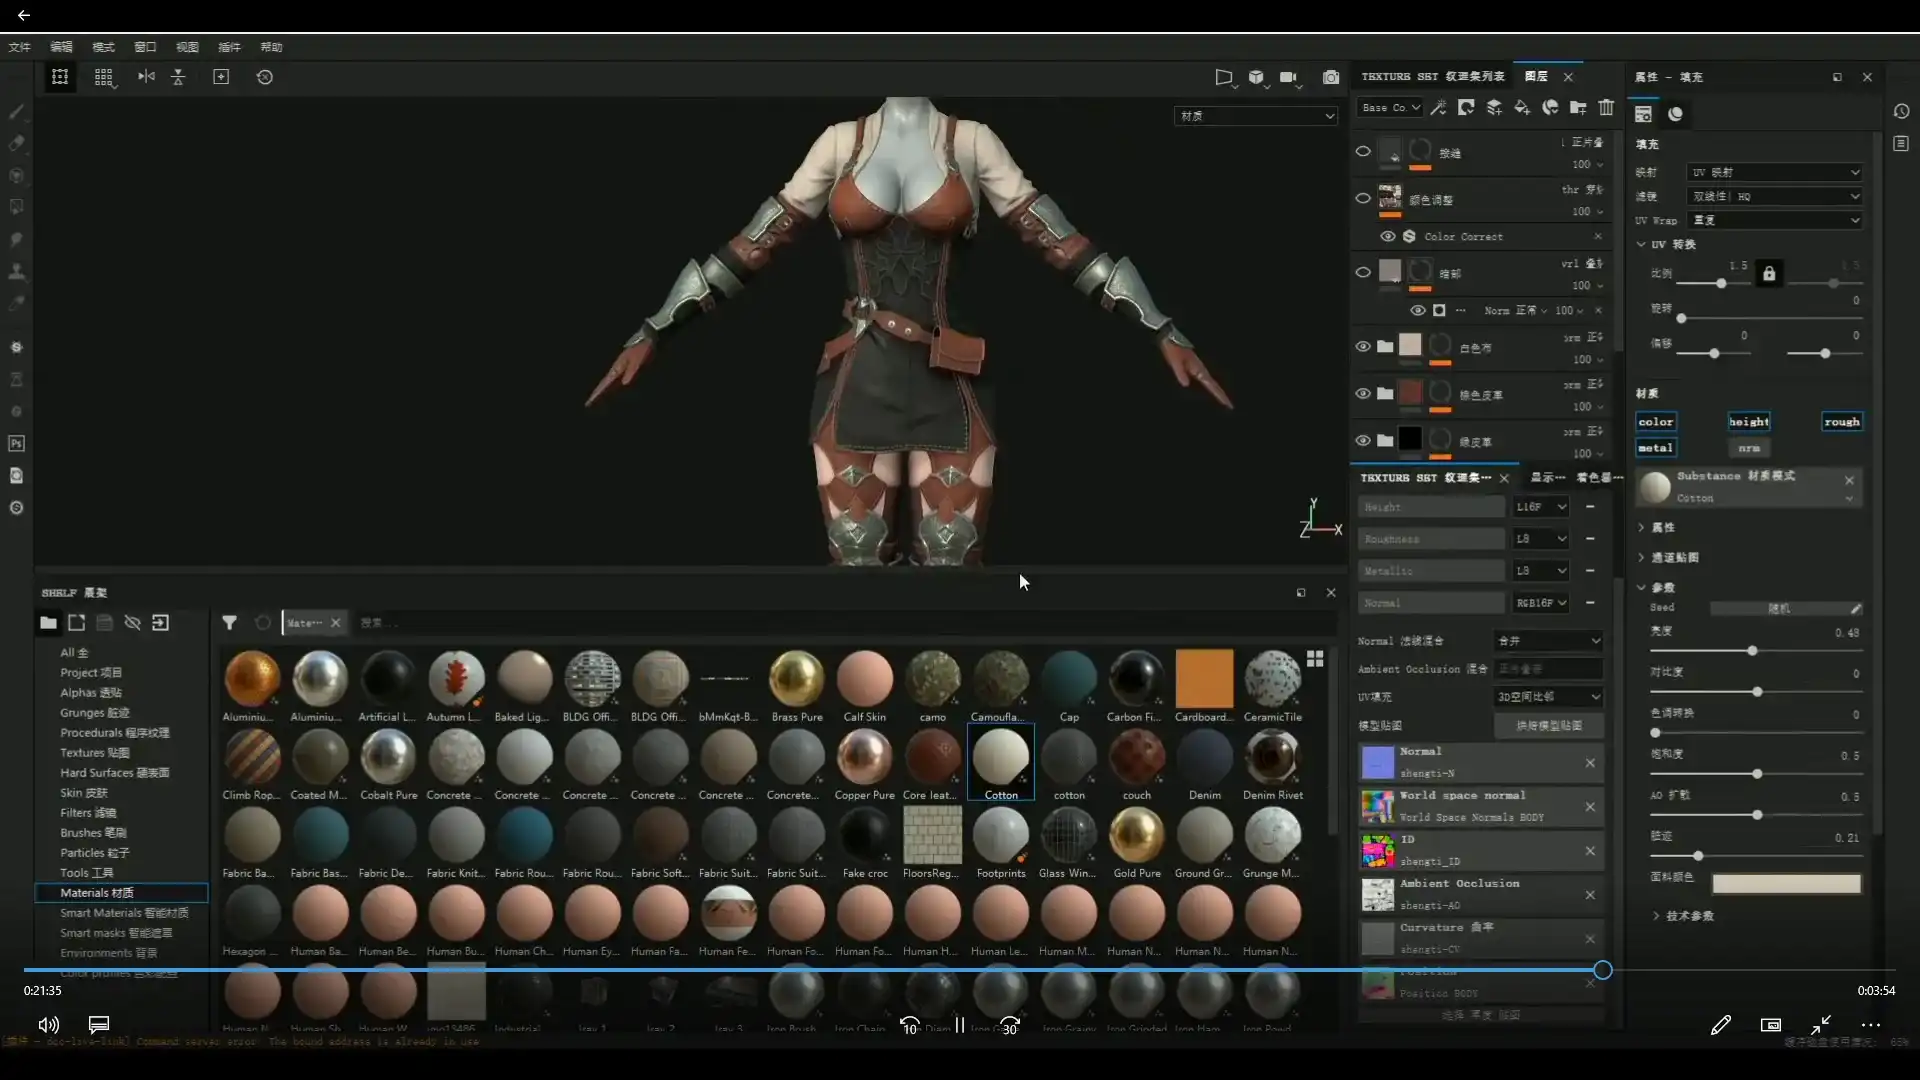Open the Base Color channel dropdown
Image resolution: width=1920 pixels, height=1080 pixels.
point(1391,108)
